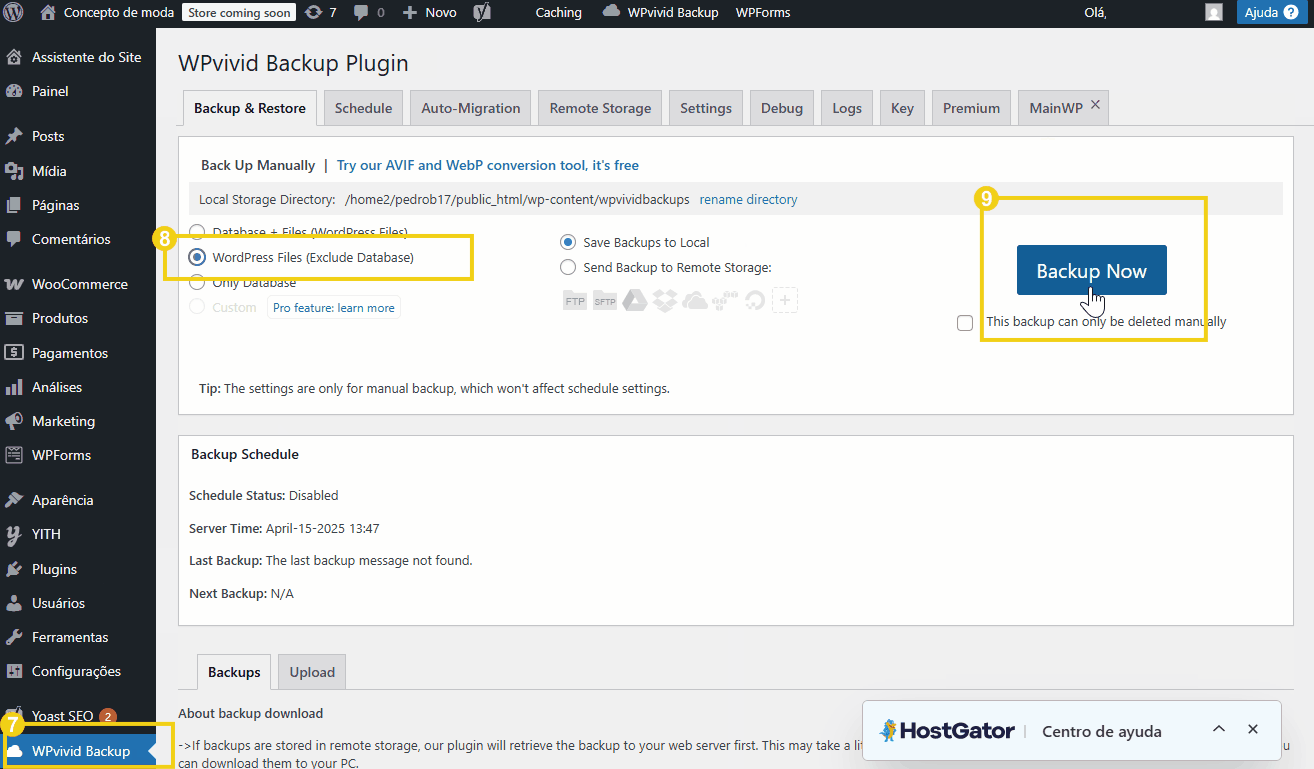Open Análises in sidebar
This screenshot has width=1314, height=769.
78,387
